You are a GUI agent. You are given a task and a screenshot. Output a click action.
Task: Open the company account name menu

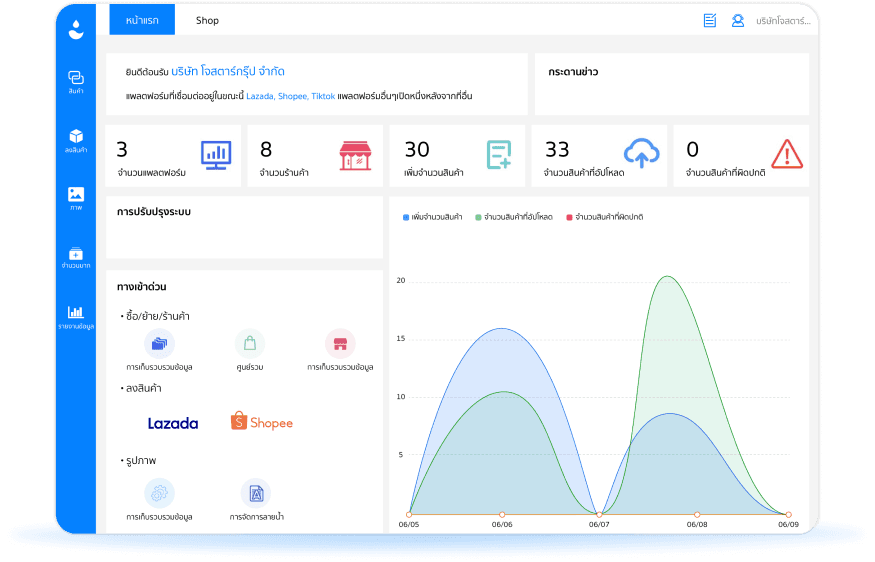783,21
